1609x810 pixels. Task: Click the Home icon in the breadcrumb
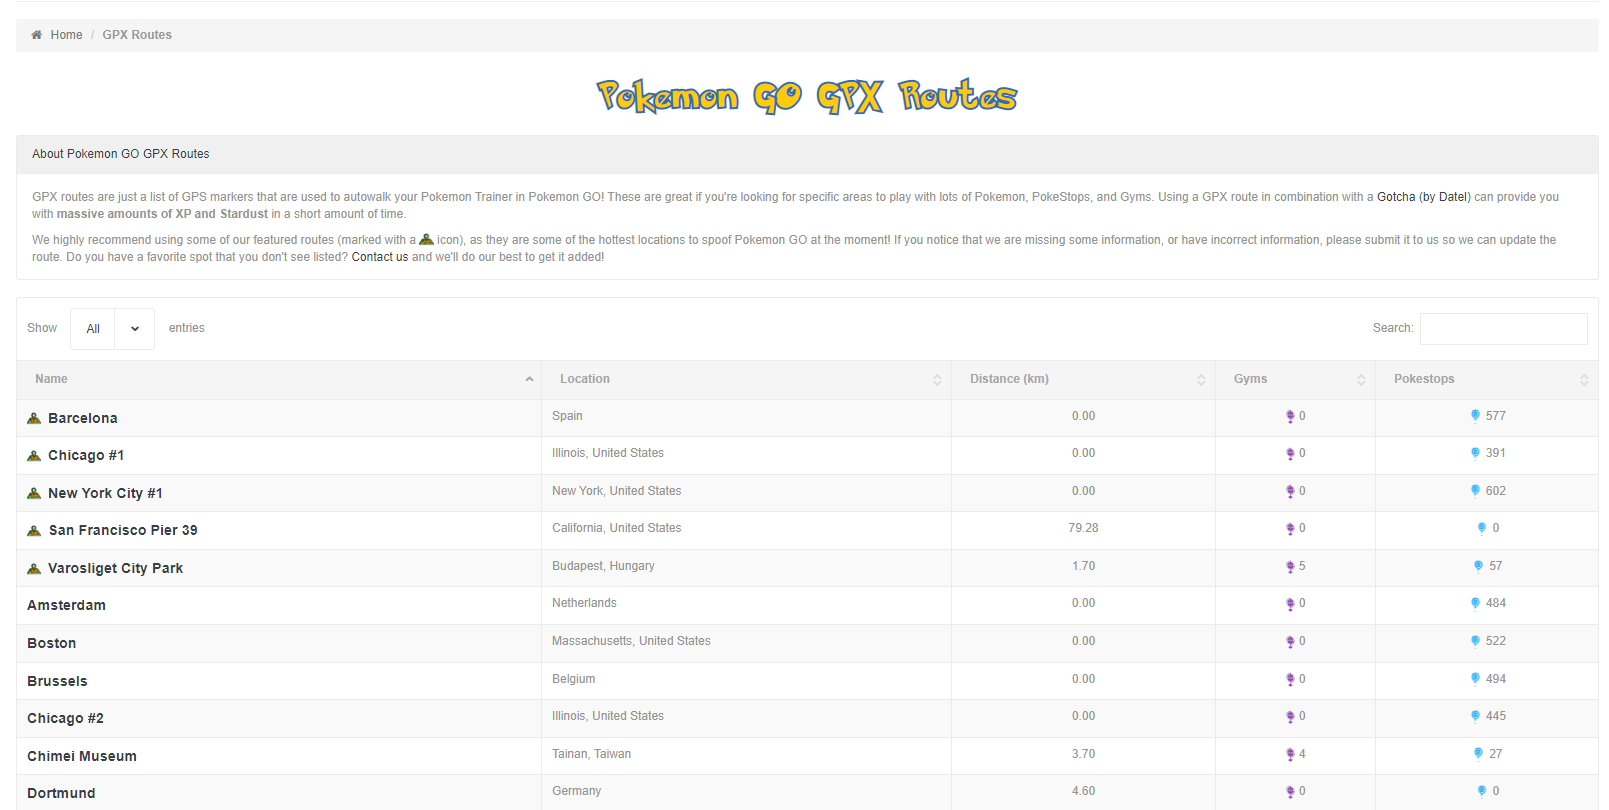tap(37, 35)
